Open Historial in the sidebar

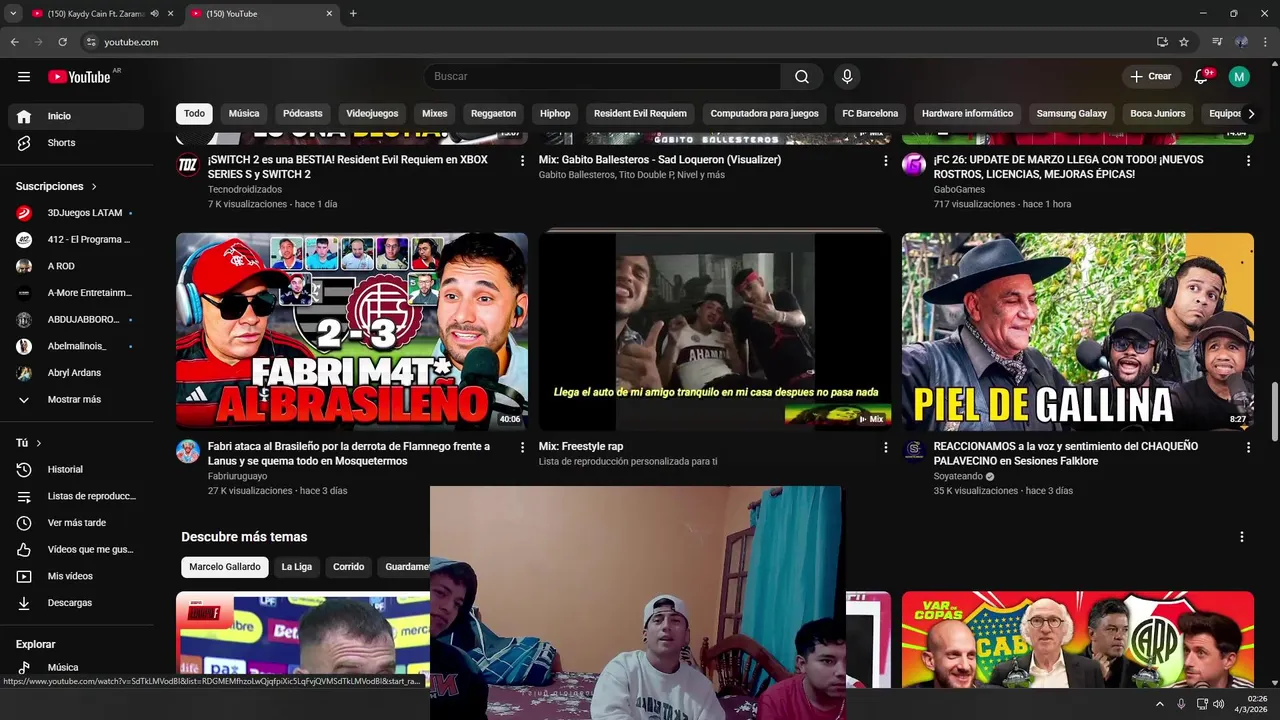tap(76, 470)
